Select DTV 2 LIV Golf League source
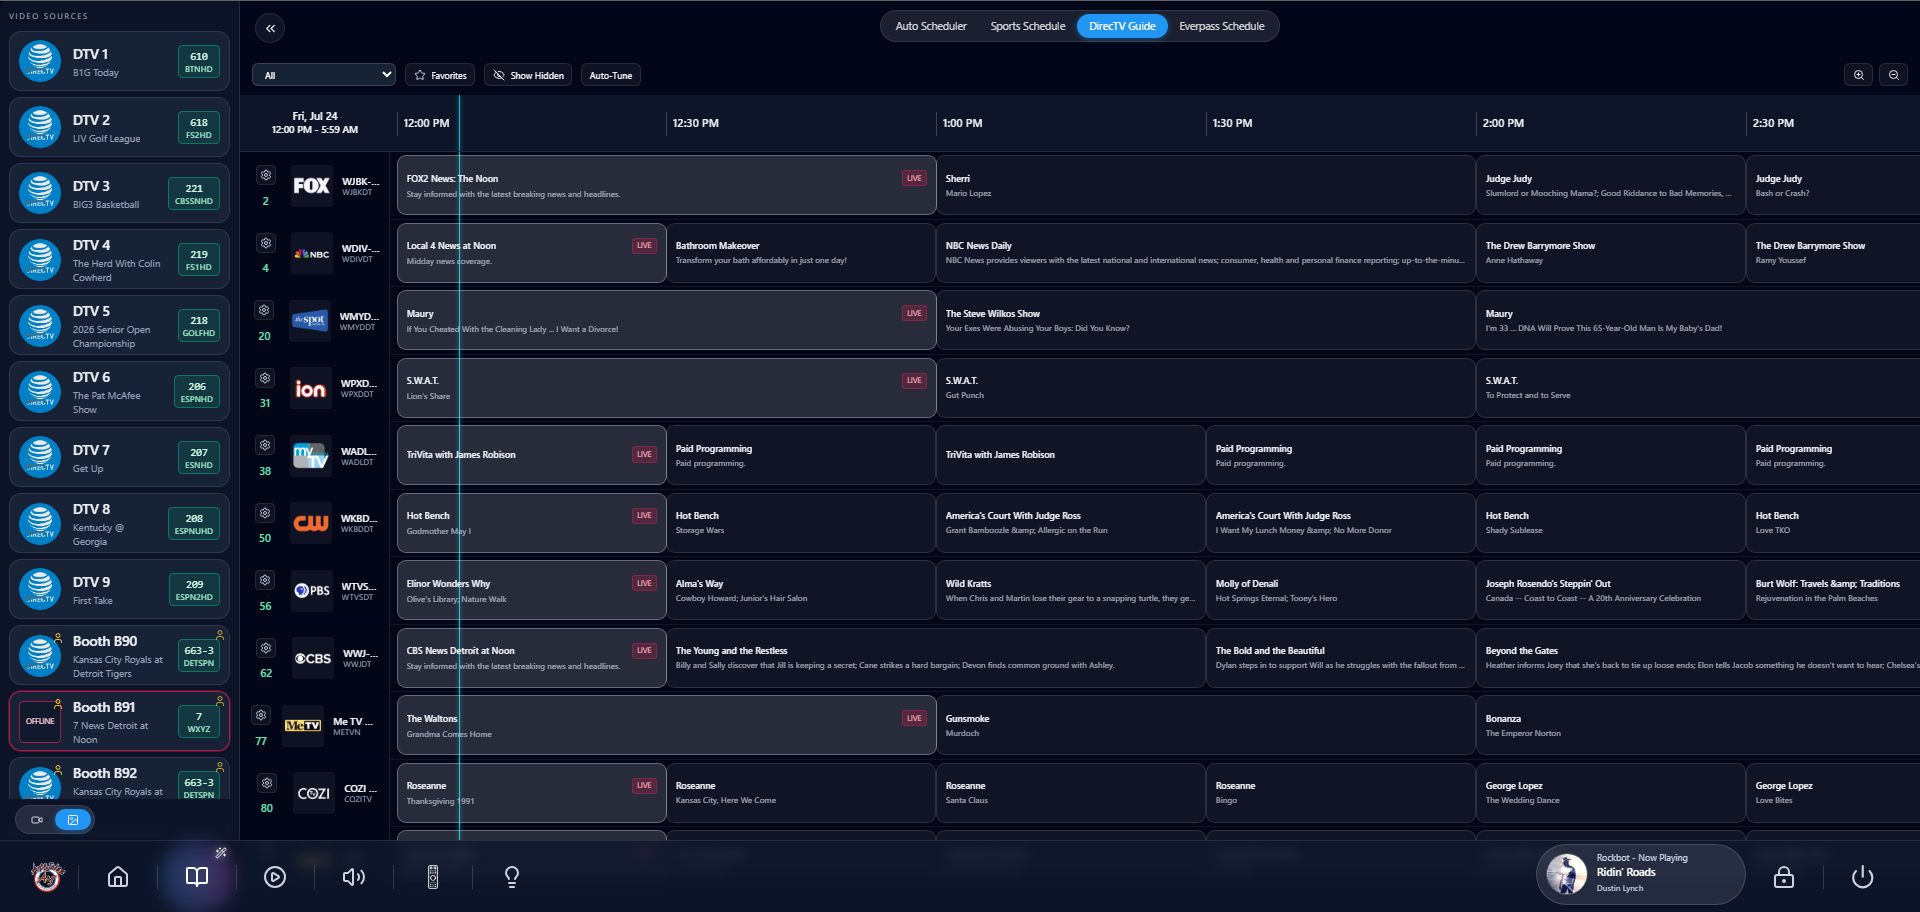This screenshot has height=912, width=1920. click(119, 127)
